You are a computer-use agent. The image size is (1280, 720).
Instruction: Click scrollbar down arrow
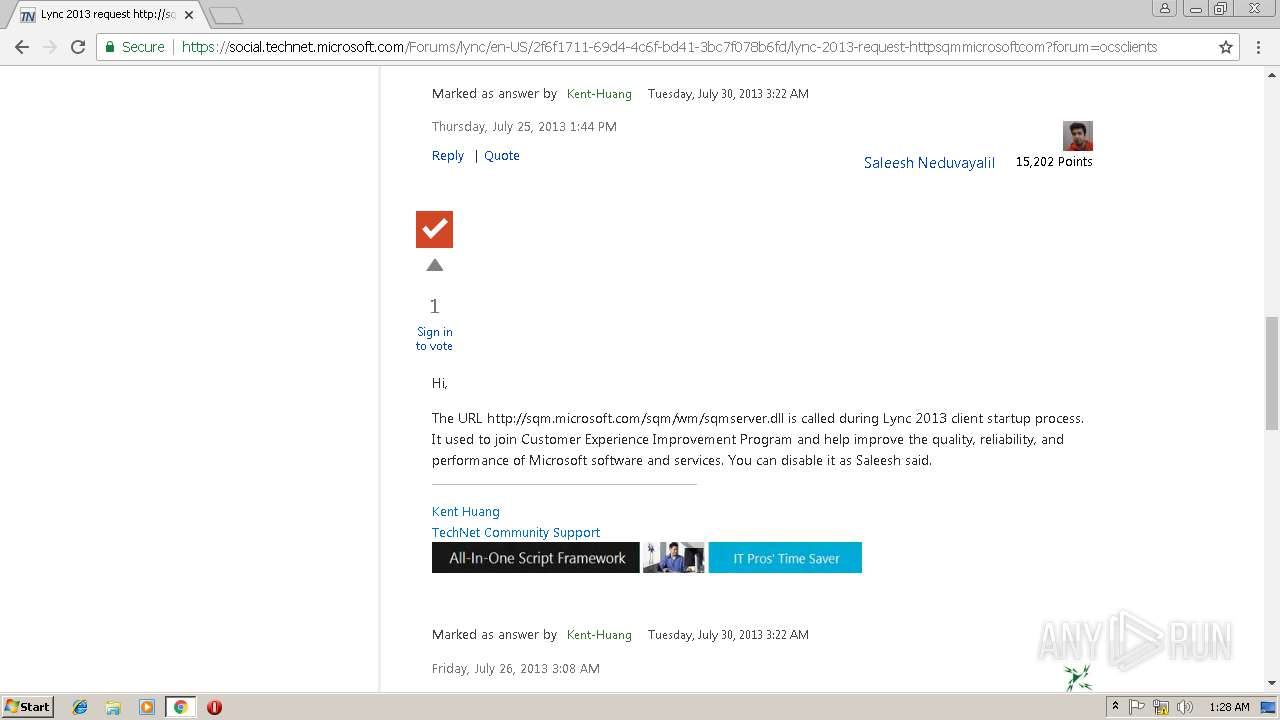pyautogui.click(x=1272, y=683)
